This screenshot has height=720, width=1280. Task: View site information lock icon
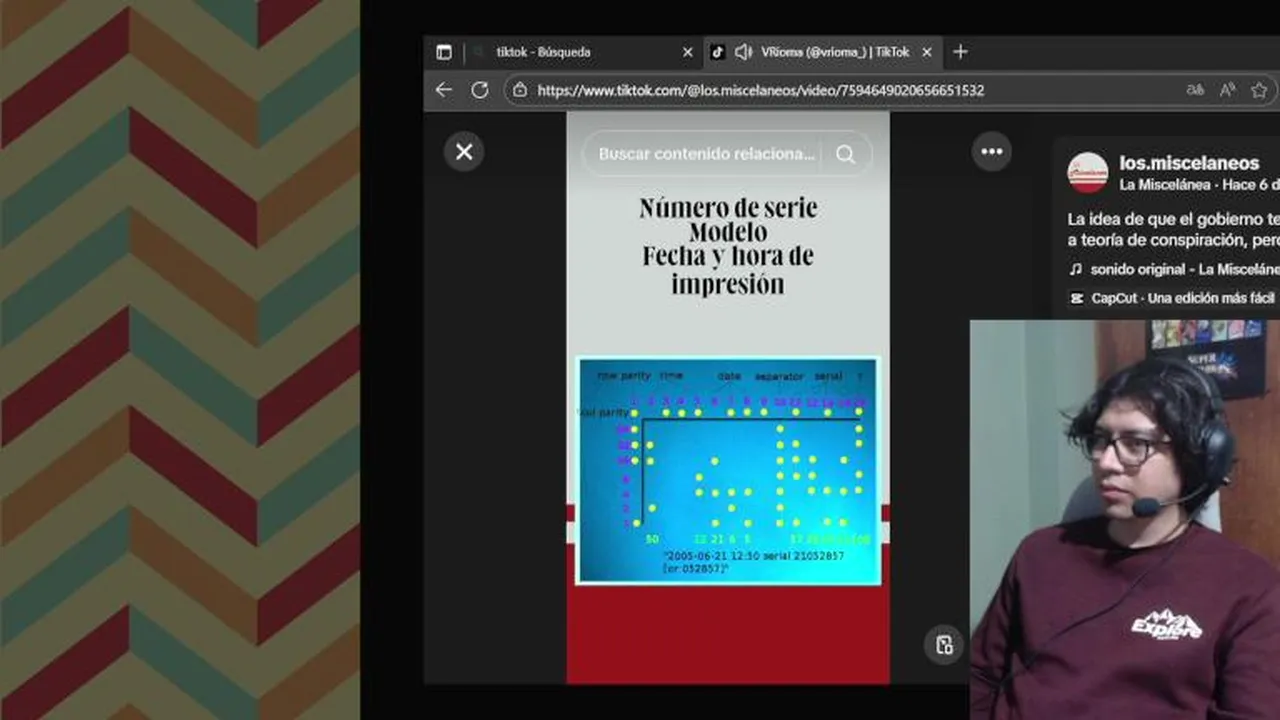(519, 90)
